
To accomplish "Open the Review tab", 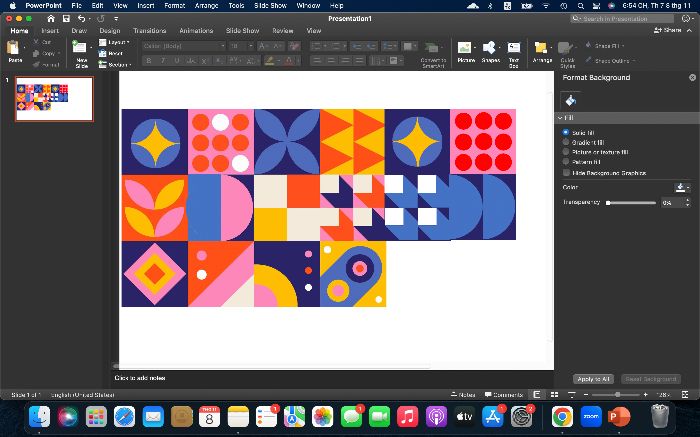I will [283, 31].
